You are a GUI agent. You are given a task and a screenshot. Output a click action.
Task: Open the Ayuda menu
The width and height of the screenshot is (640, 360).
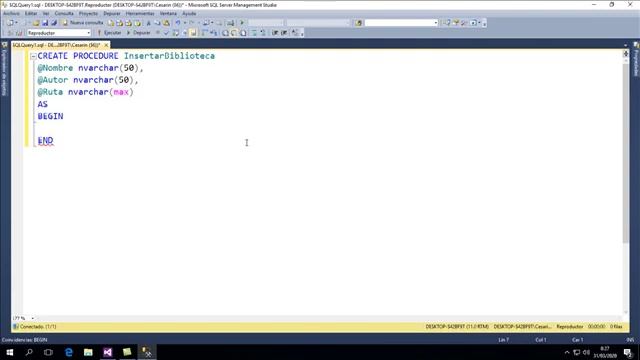(189, 13)
